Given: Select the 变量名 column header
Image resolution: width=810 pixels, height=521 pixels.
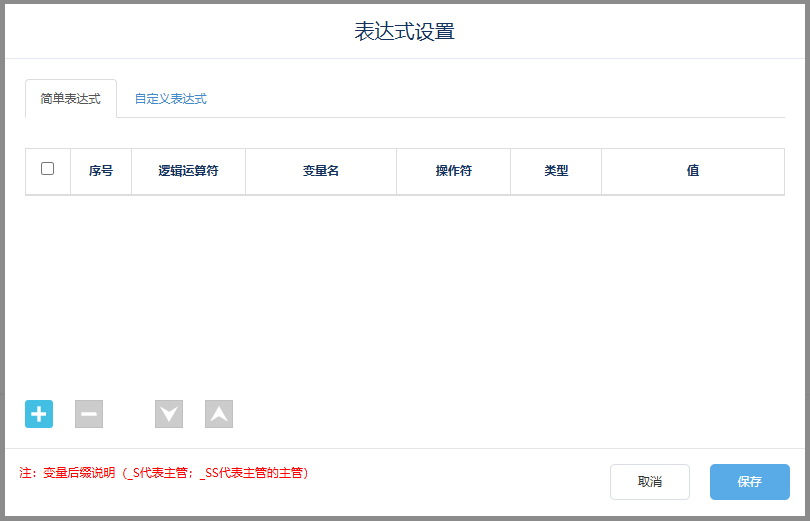Looking at the screenshot, I should coord(321,171).
